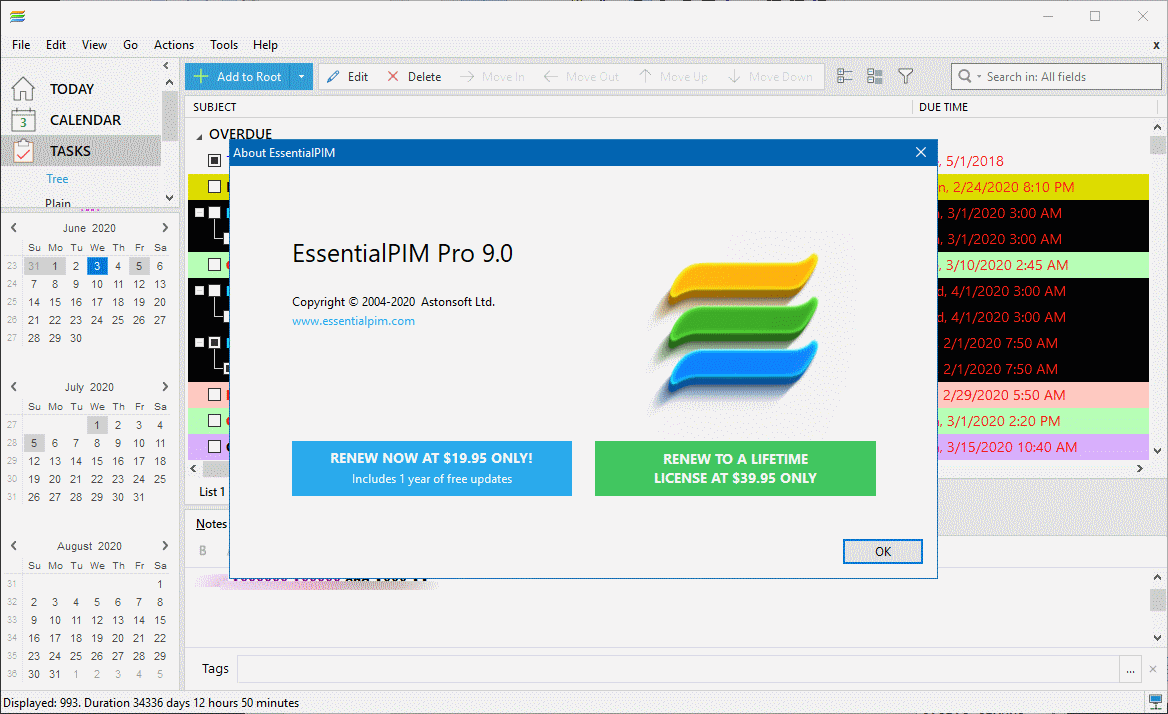The width and height of the screenshot is (1168, 714).
Task: Collapse the navigation pane with chevron
Action: 166,66
